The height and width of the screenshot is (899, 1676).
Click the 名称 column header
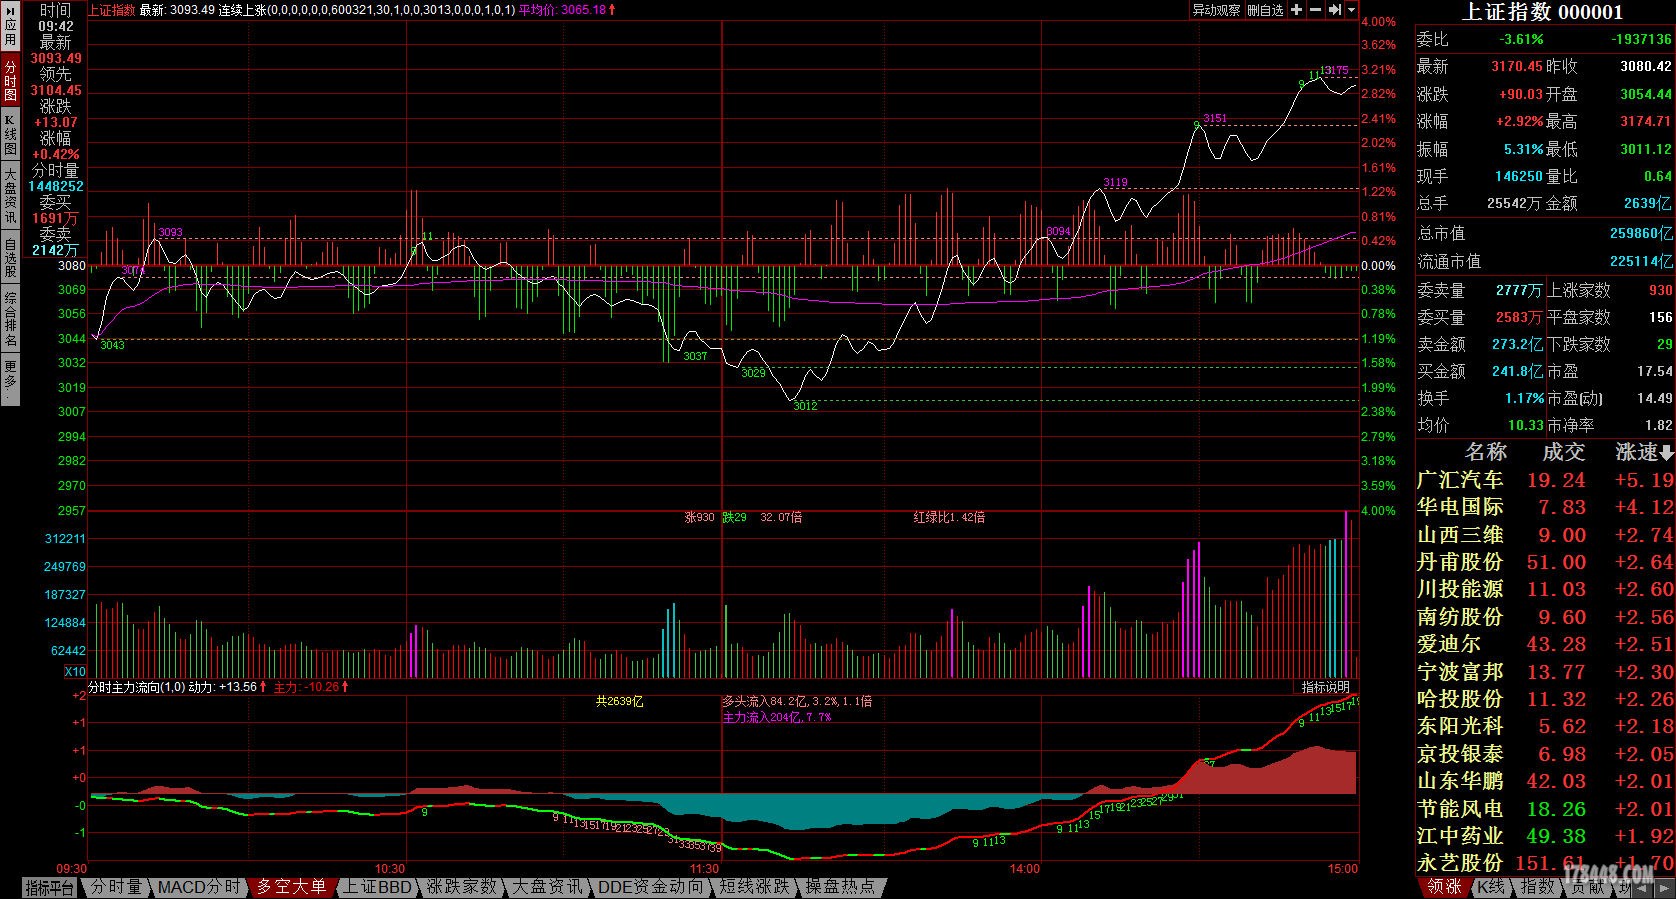coord(1485,453)
